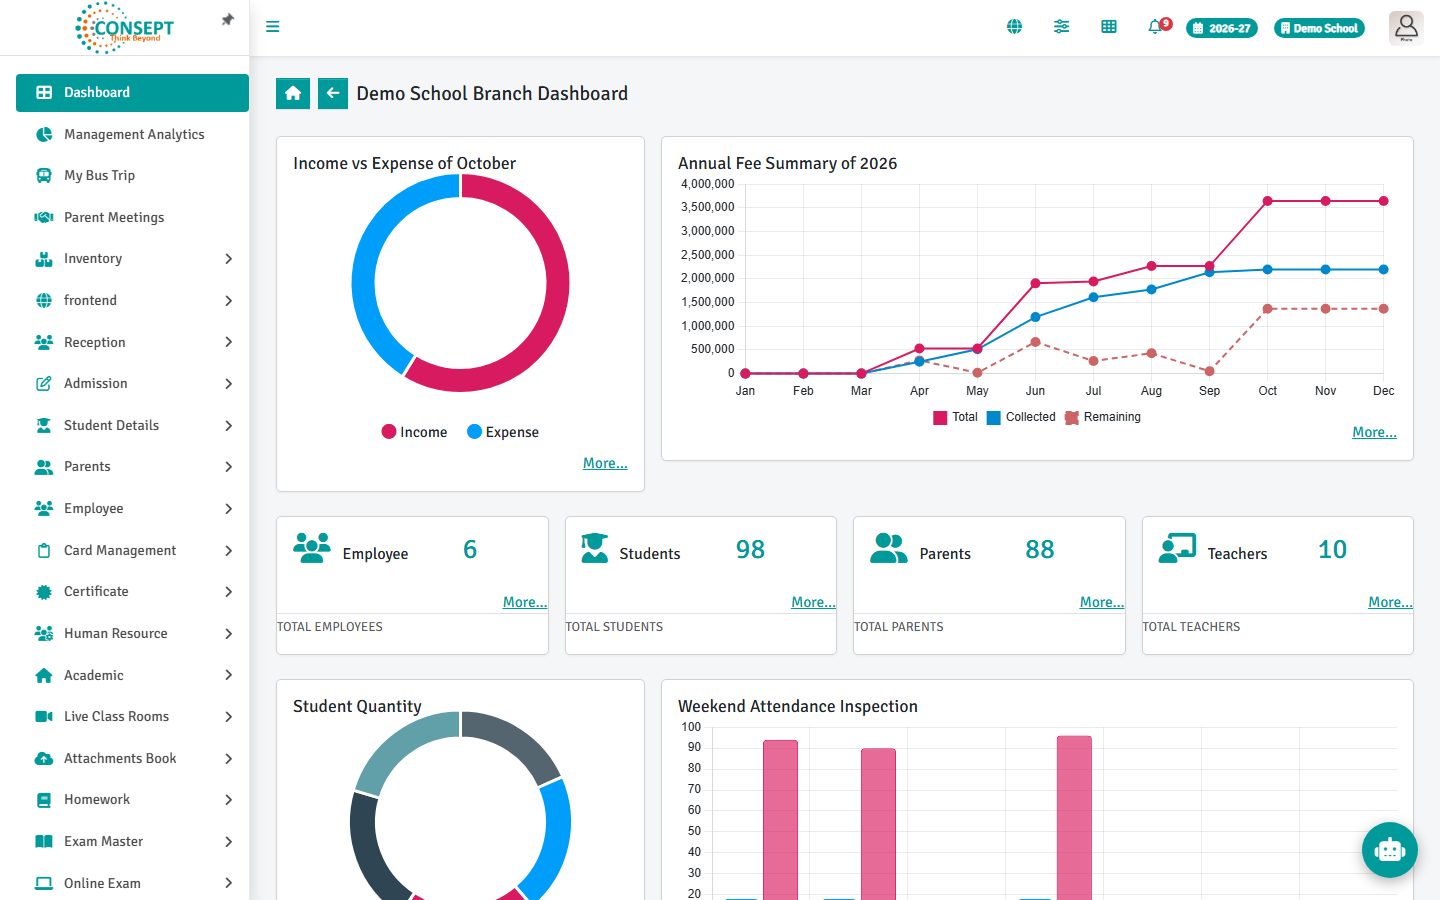
Task: Click the hamburger menu icon
Action: click(x=272, y=27)
